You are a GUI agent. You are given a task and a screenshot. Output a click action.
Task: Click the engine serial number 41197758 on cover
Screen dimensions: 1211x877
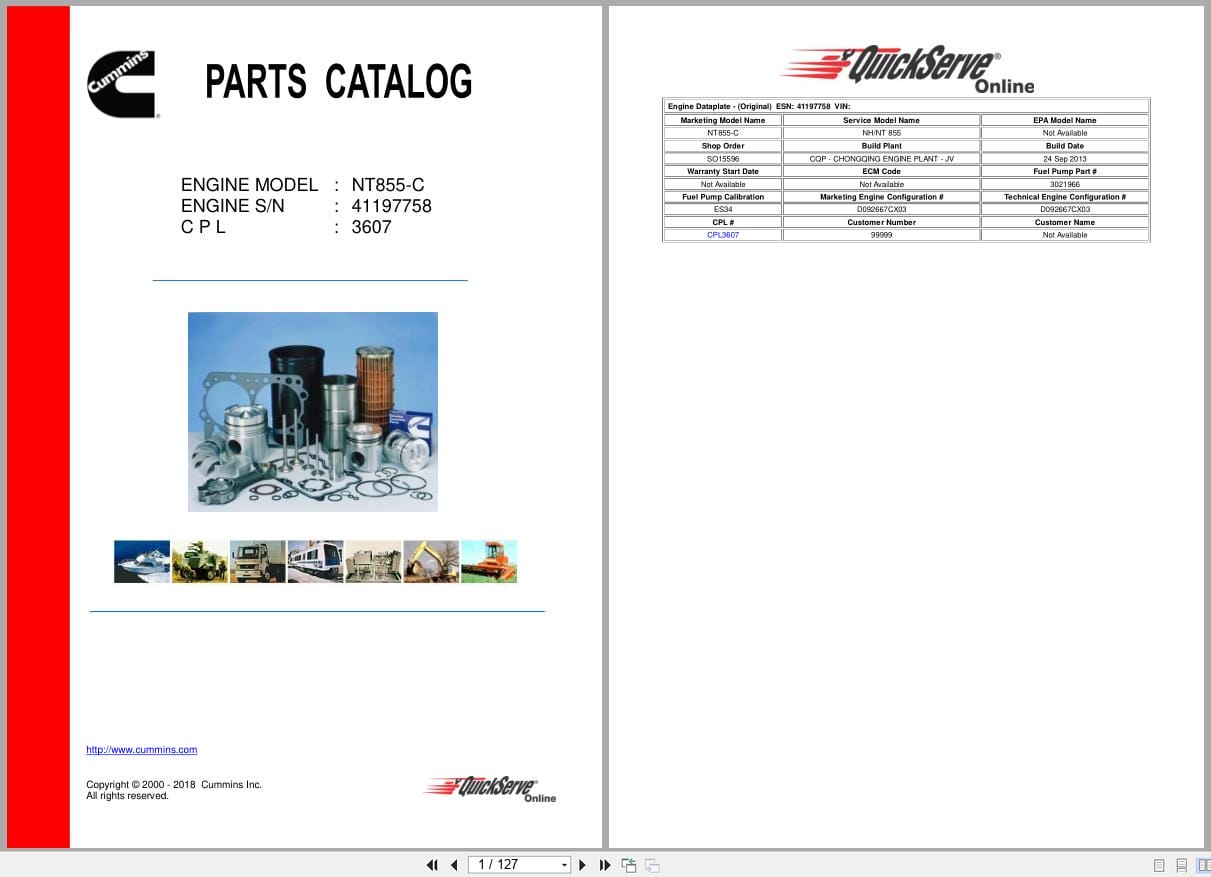pyautogui.click(x=391, y=206)
